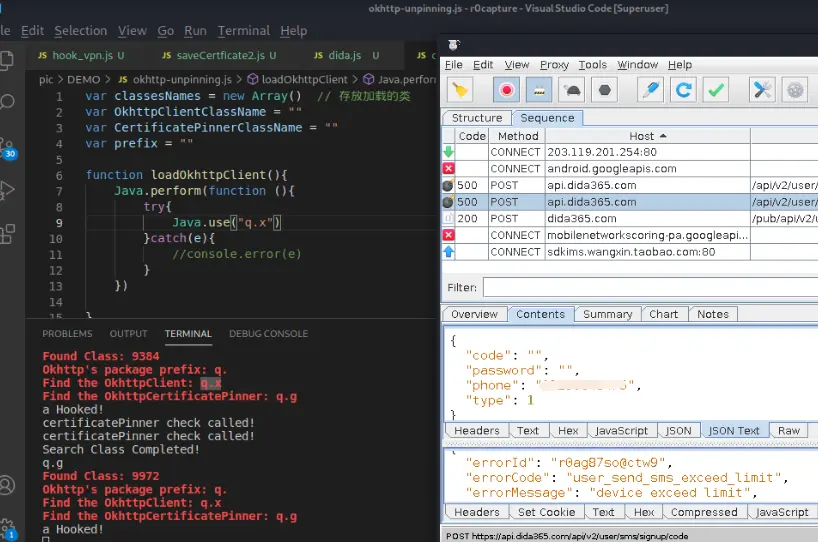Open the VS Code Extensions icon
Image resolution: width=818 pixels, height=542 pixels.
point(8,233)
